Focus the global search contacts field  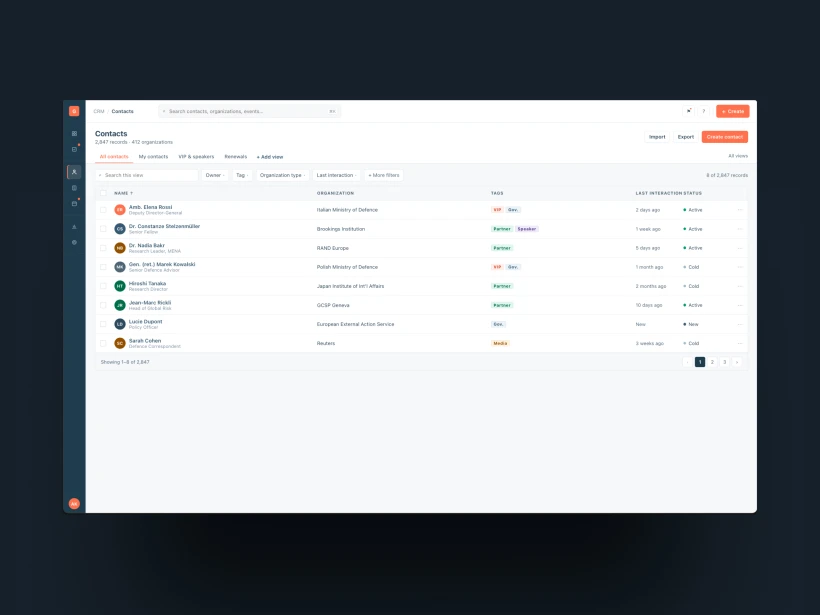[249, 111]
